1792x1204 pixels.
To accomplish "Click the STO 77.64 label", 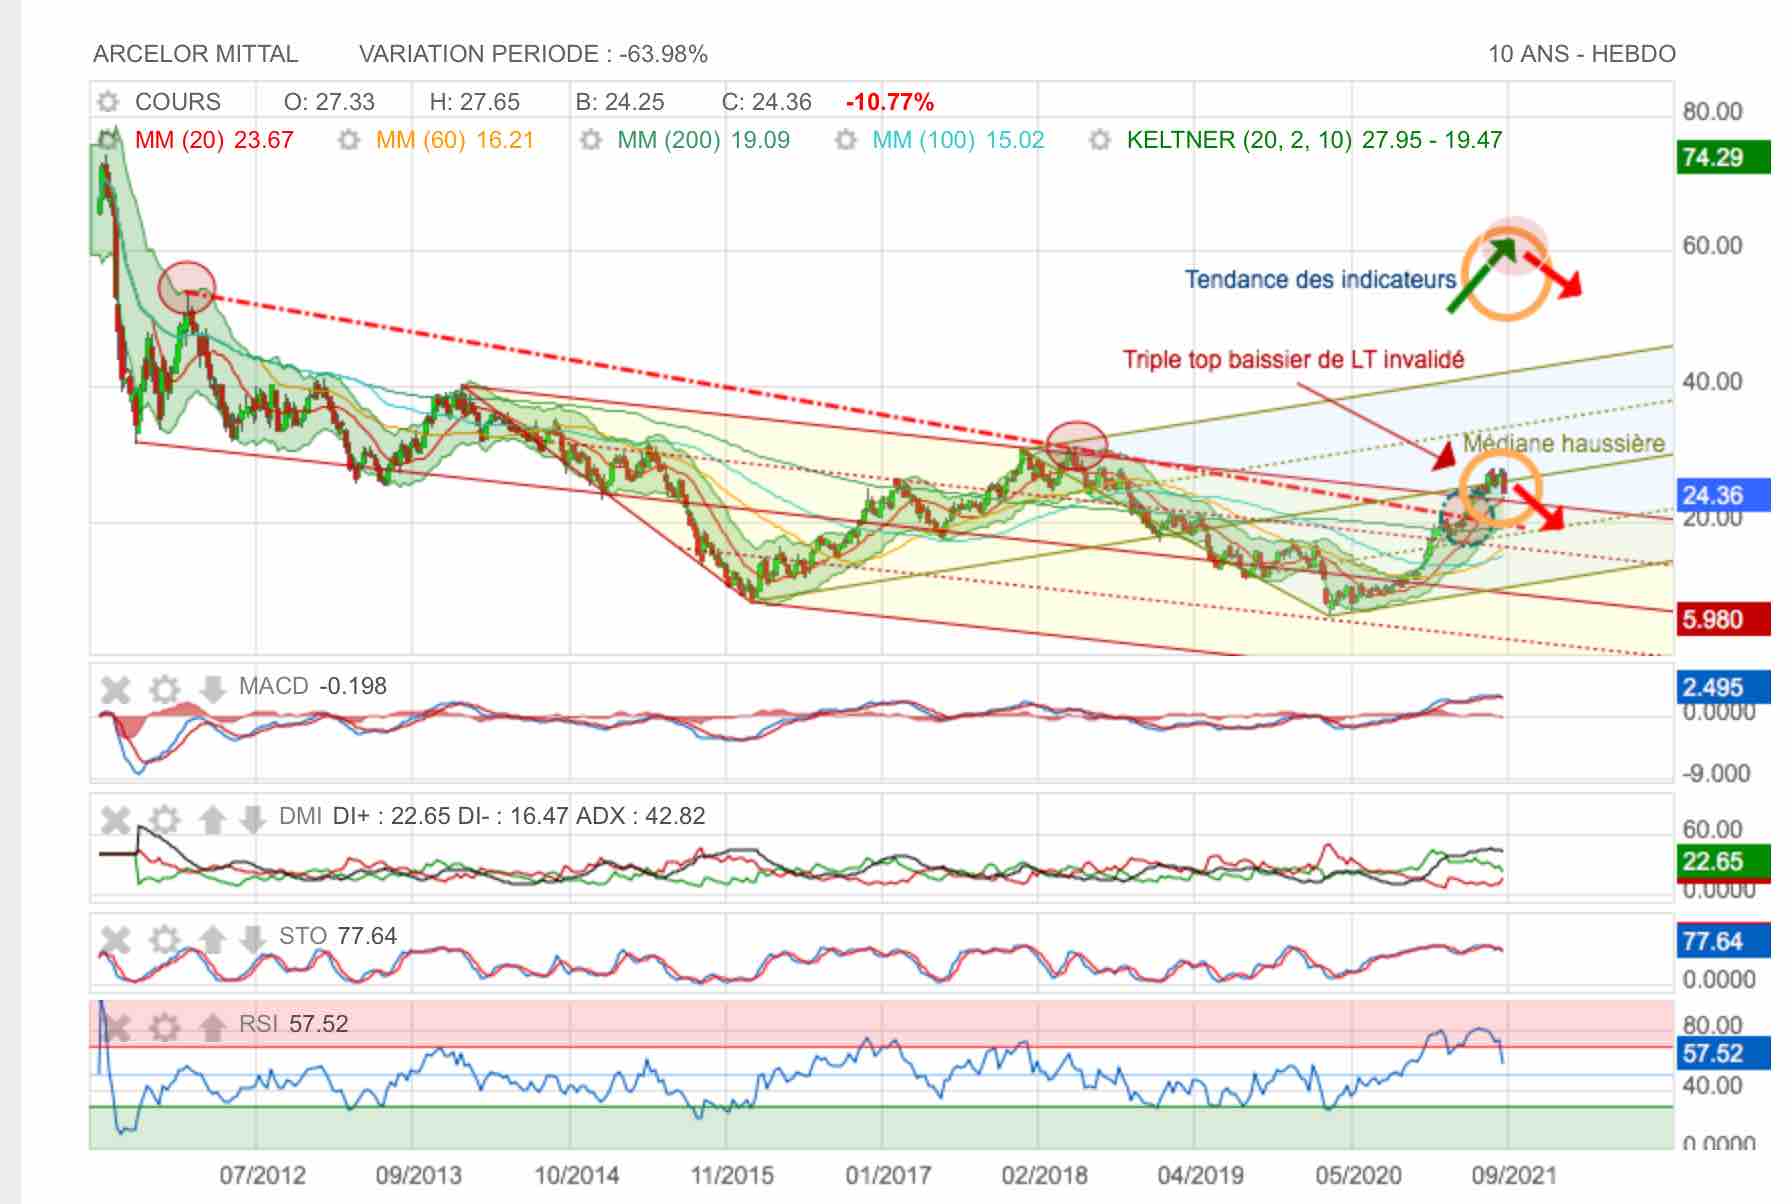I will pos(338,936).
